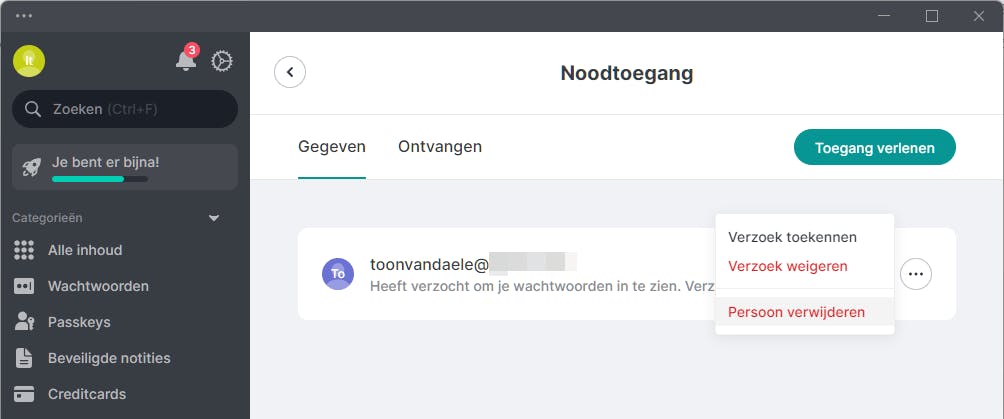1004x419 pixels.
Task: Open the notifications bell
Action: (x=186, y=61)
